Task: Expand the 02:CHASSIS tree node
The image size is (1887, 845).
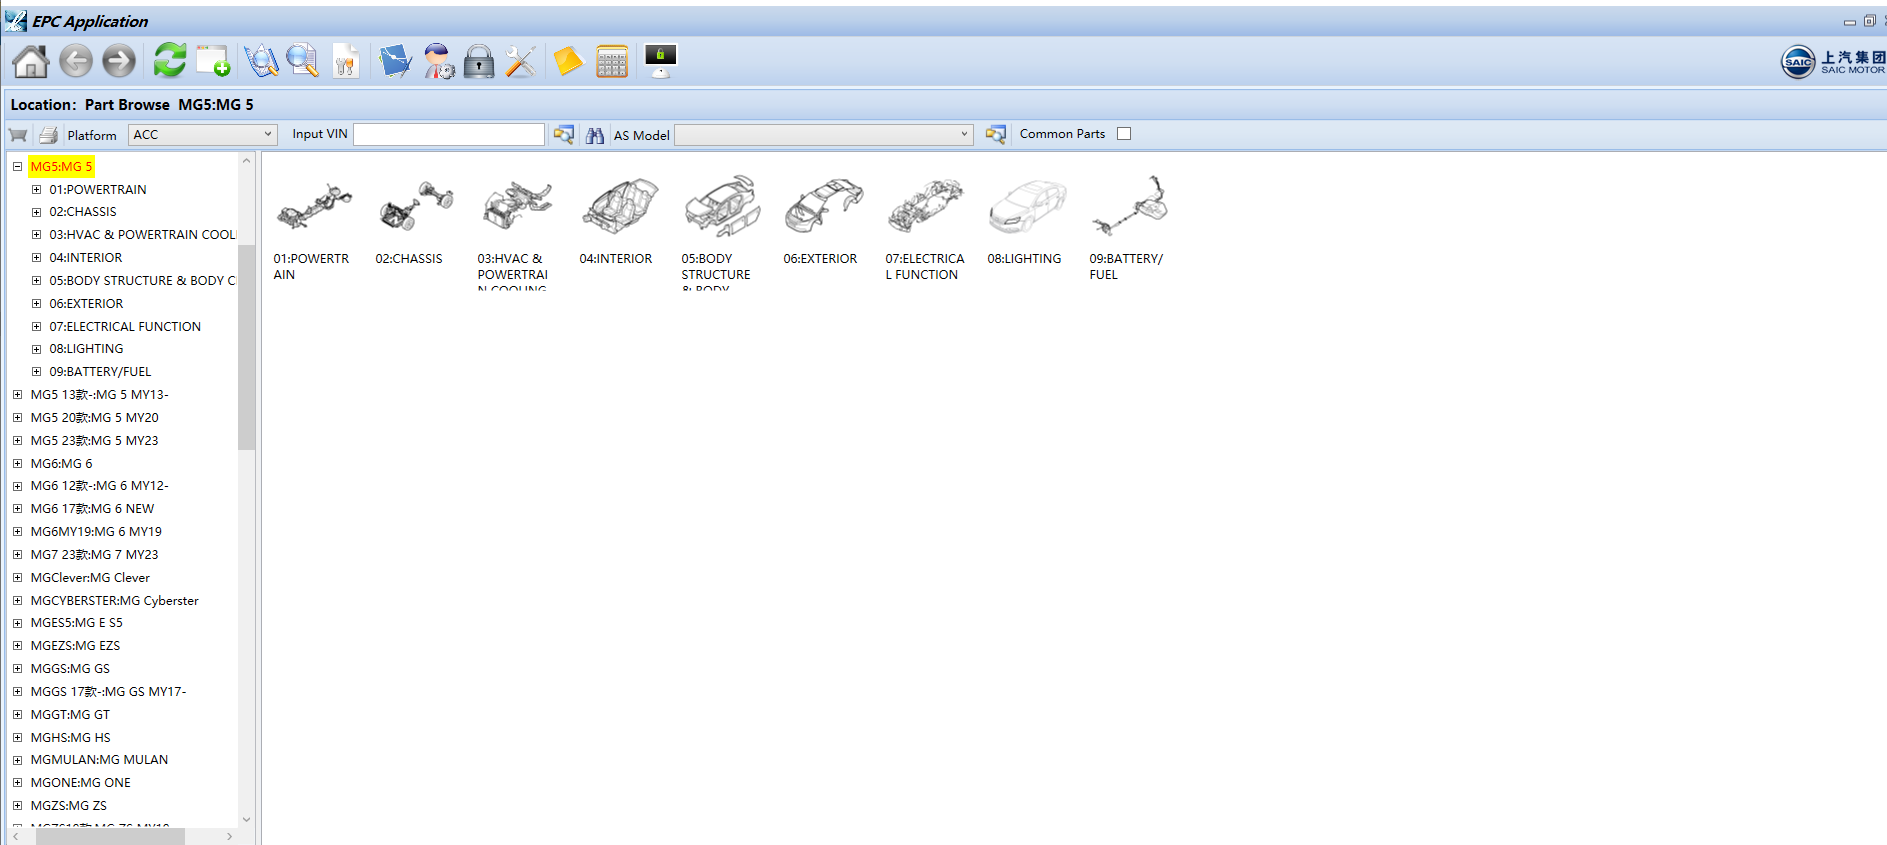Action: click(37, 212)
